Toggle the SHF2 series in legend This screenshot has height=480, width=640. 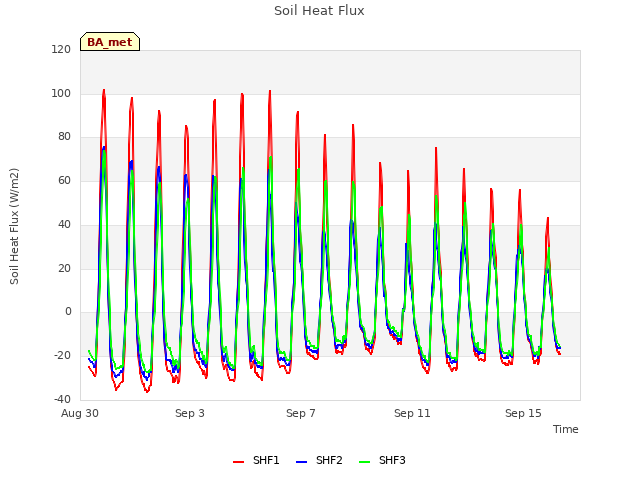(319, 461)
